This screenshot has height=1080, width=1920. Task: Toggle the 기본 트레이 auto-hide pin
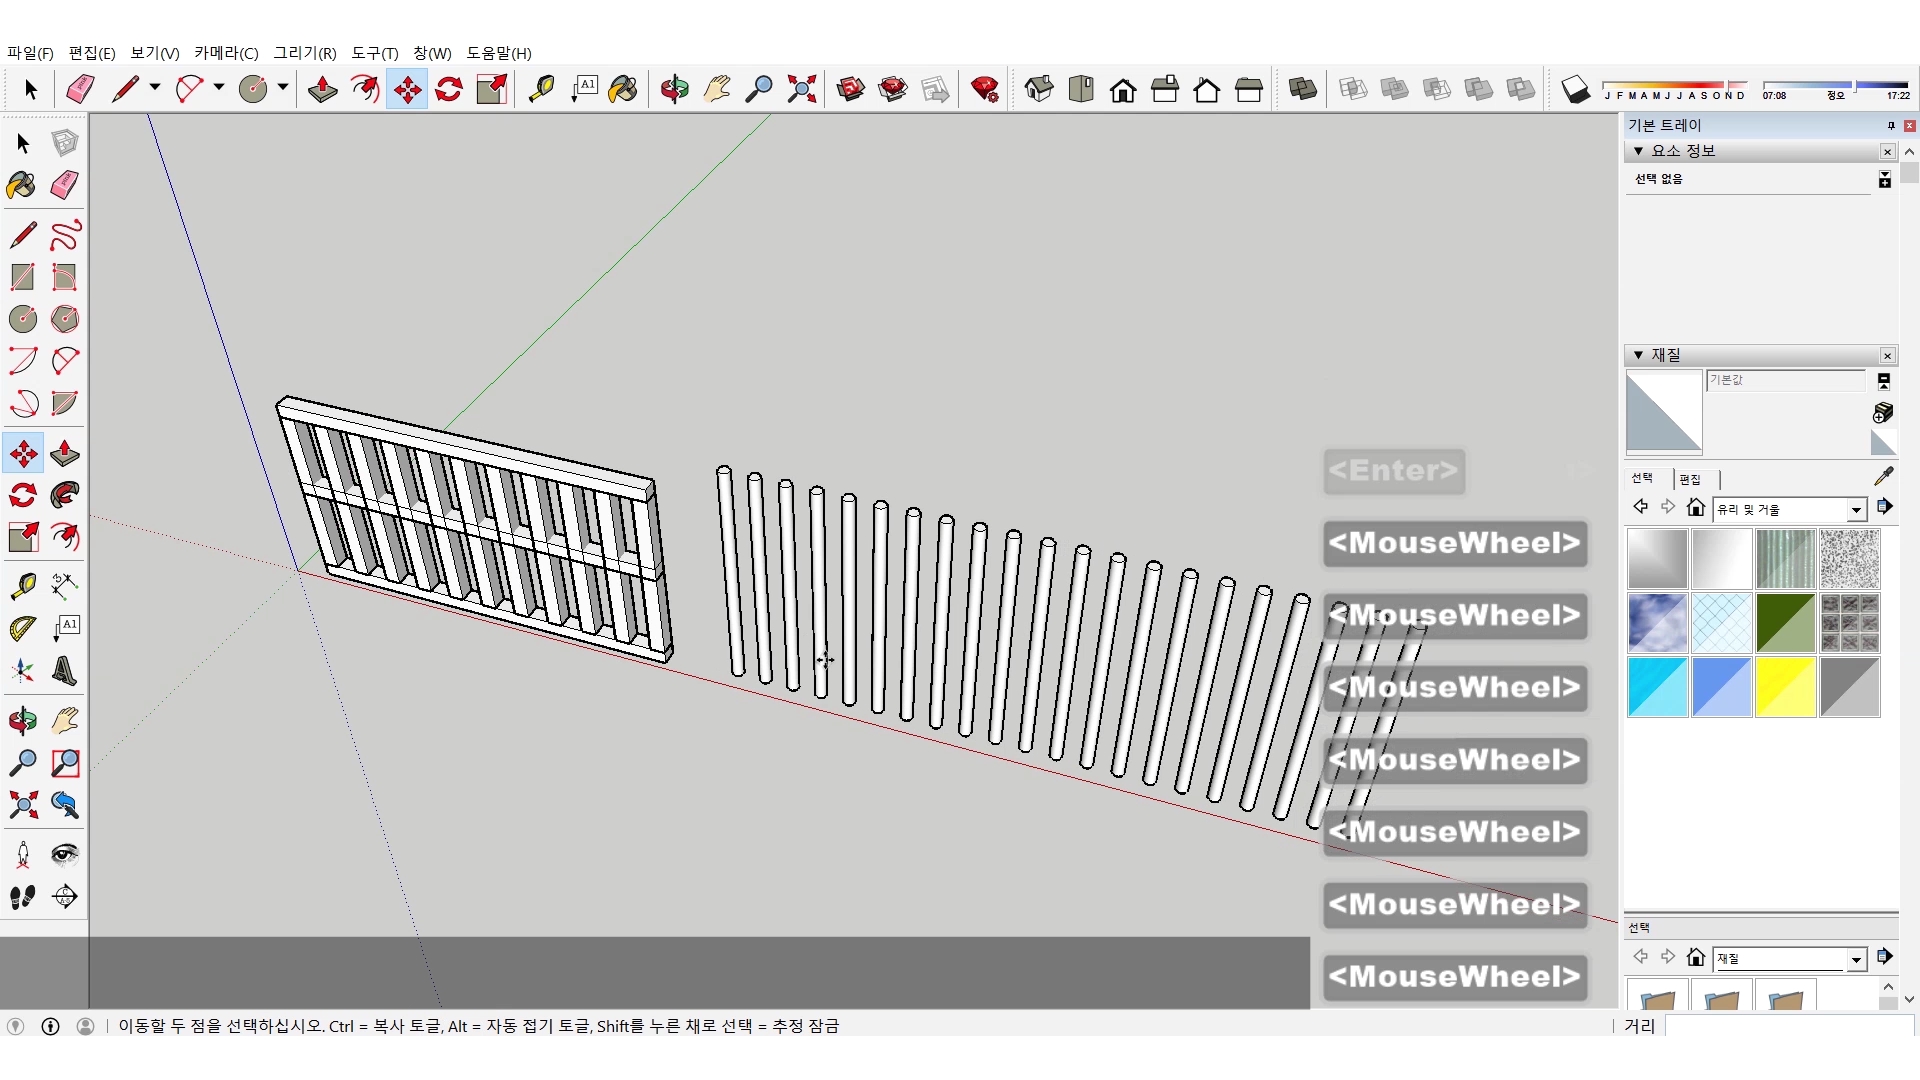pos(1890,125)
